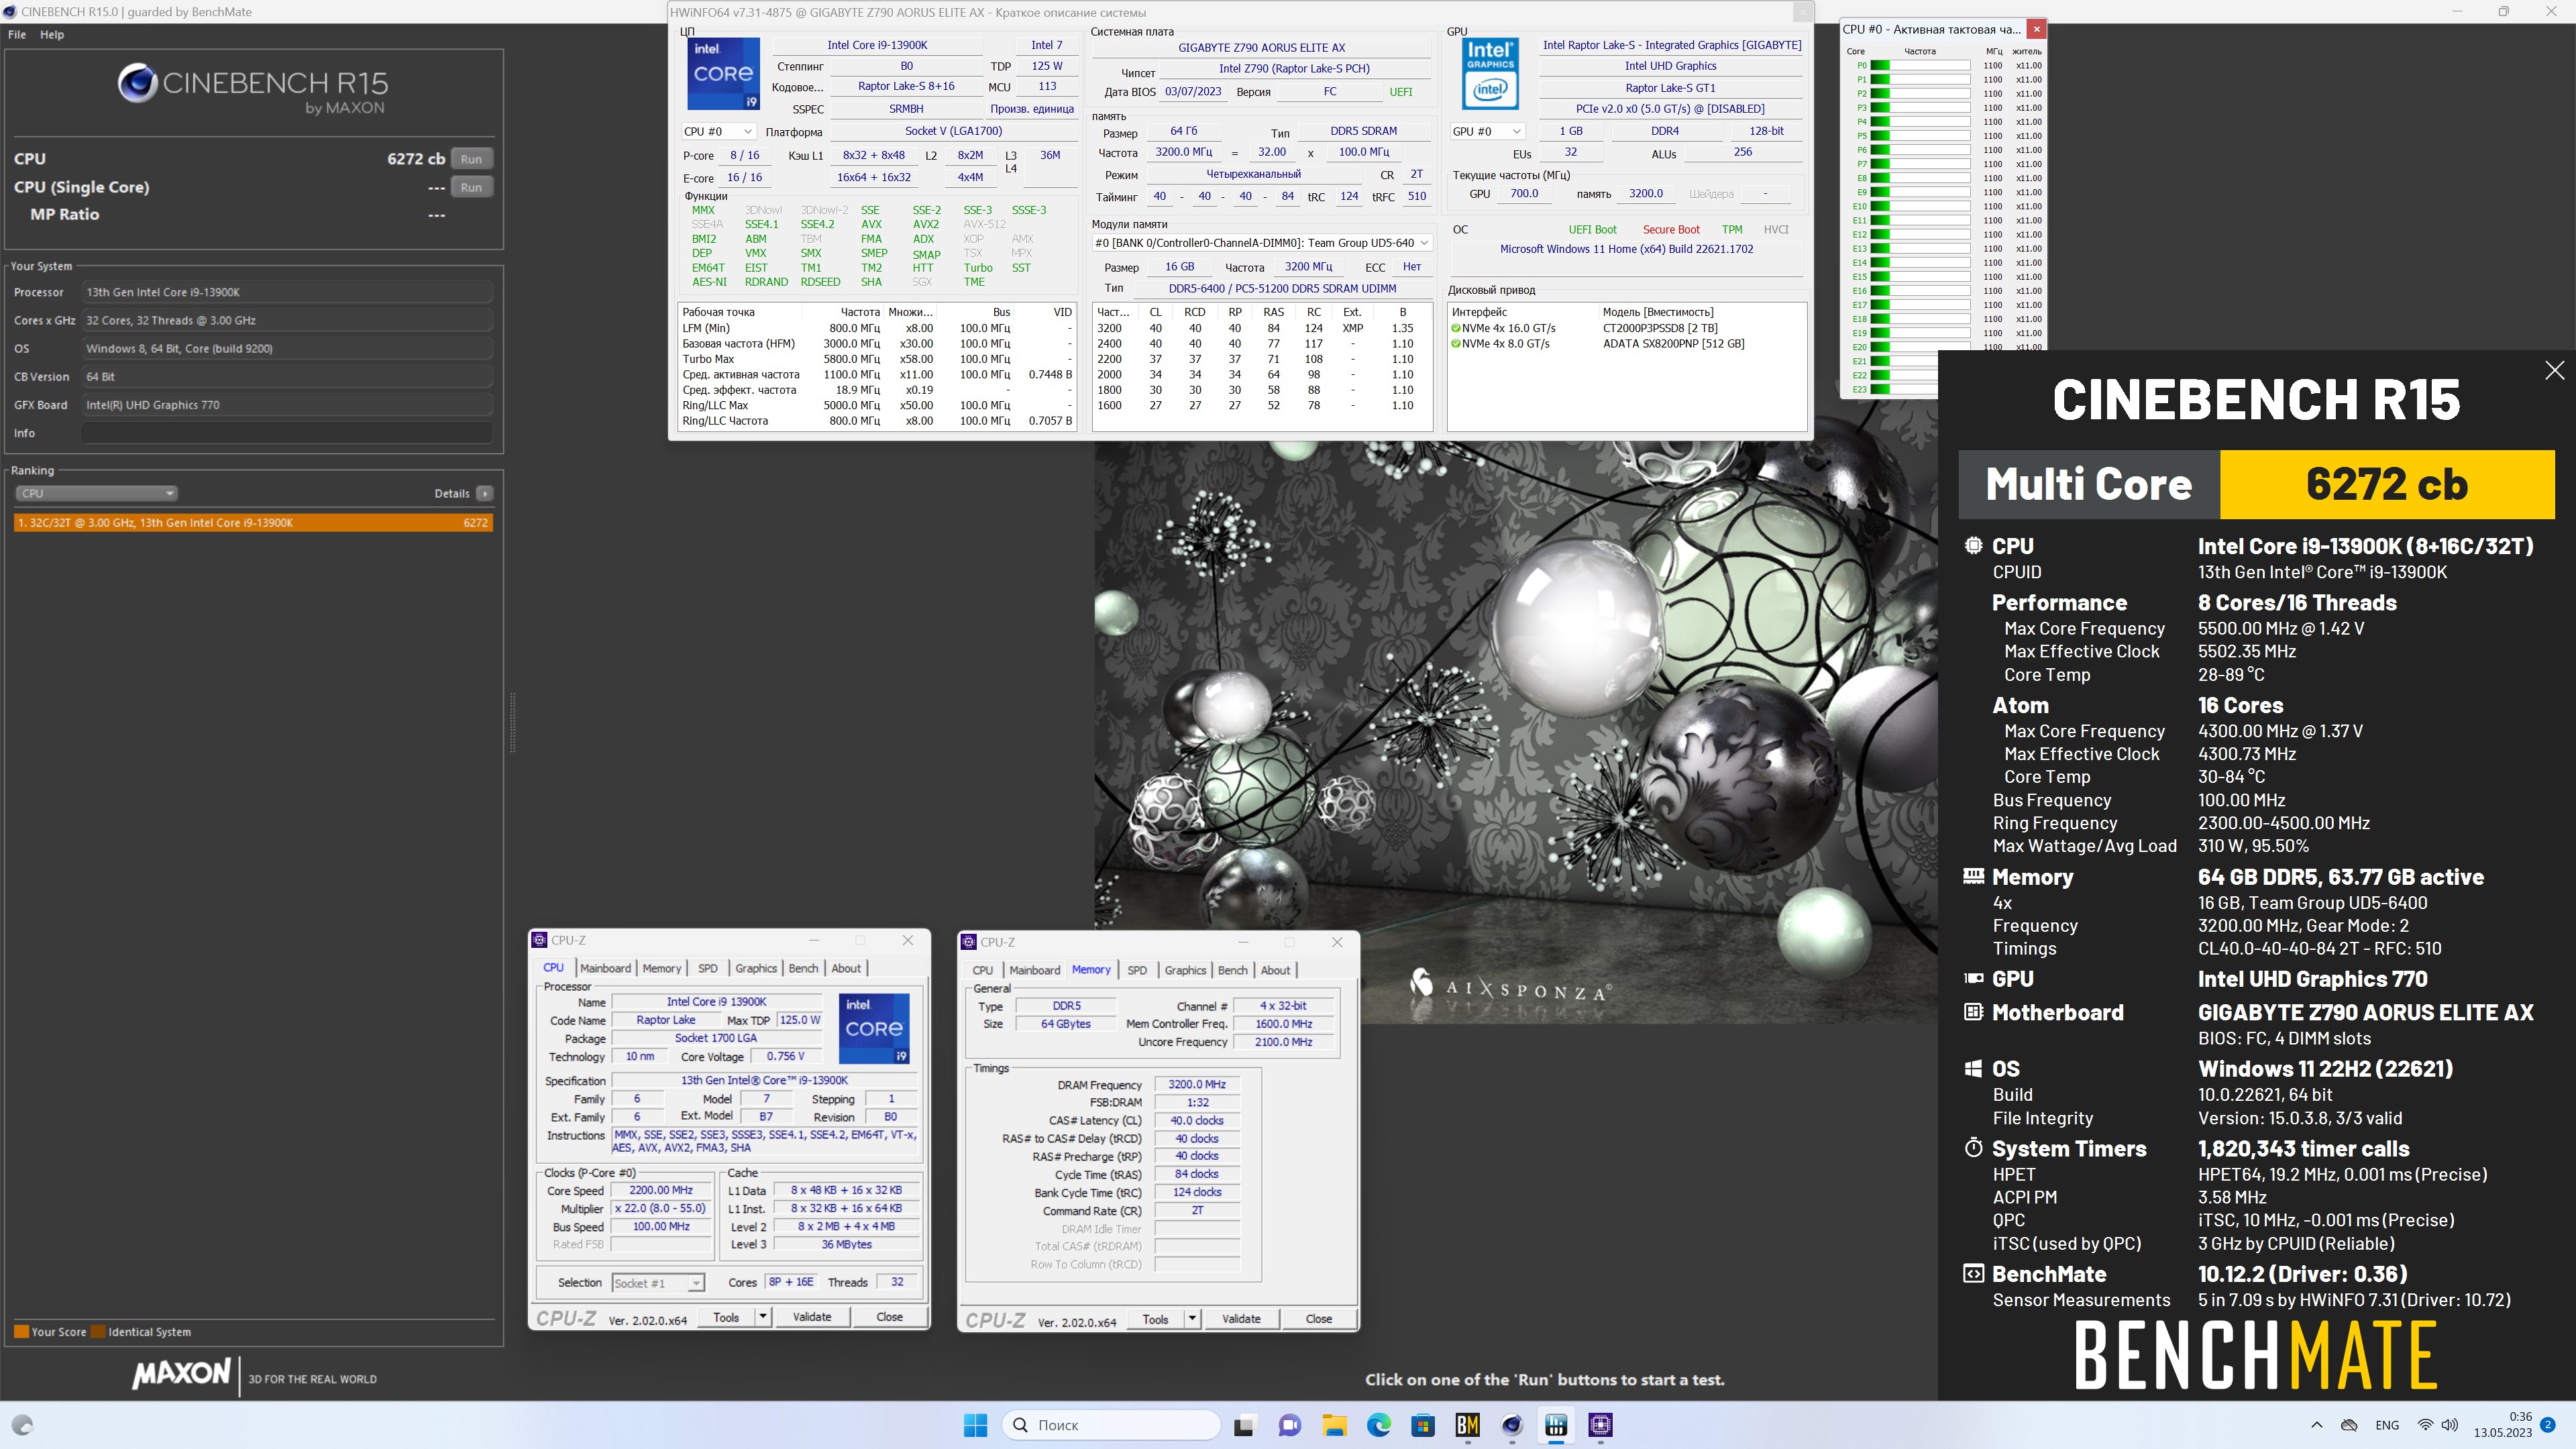2576x1449 pixels.
Task: Click the Cinebench R15 sphere logo
Action: point(138,83)
